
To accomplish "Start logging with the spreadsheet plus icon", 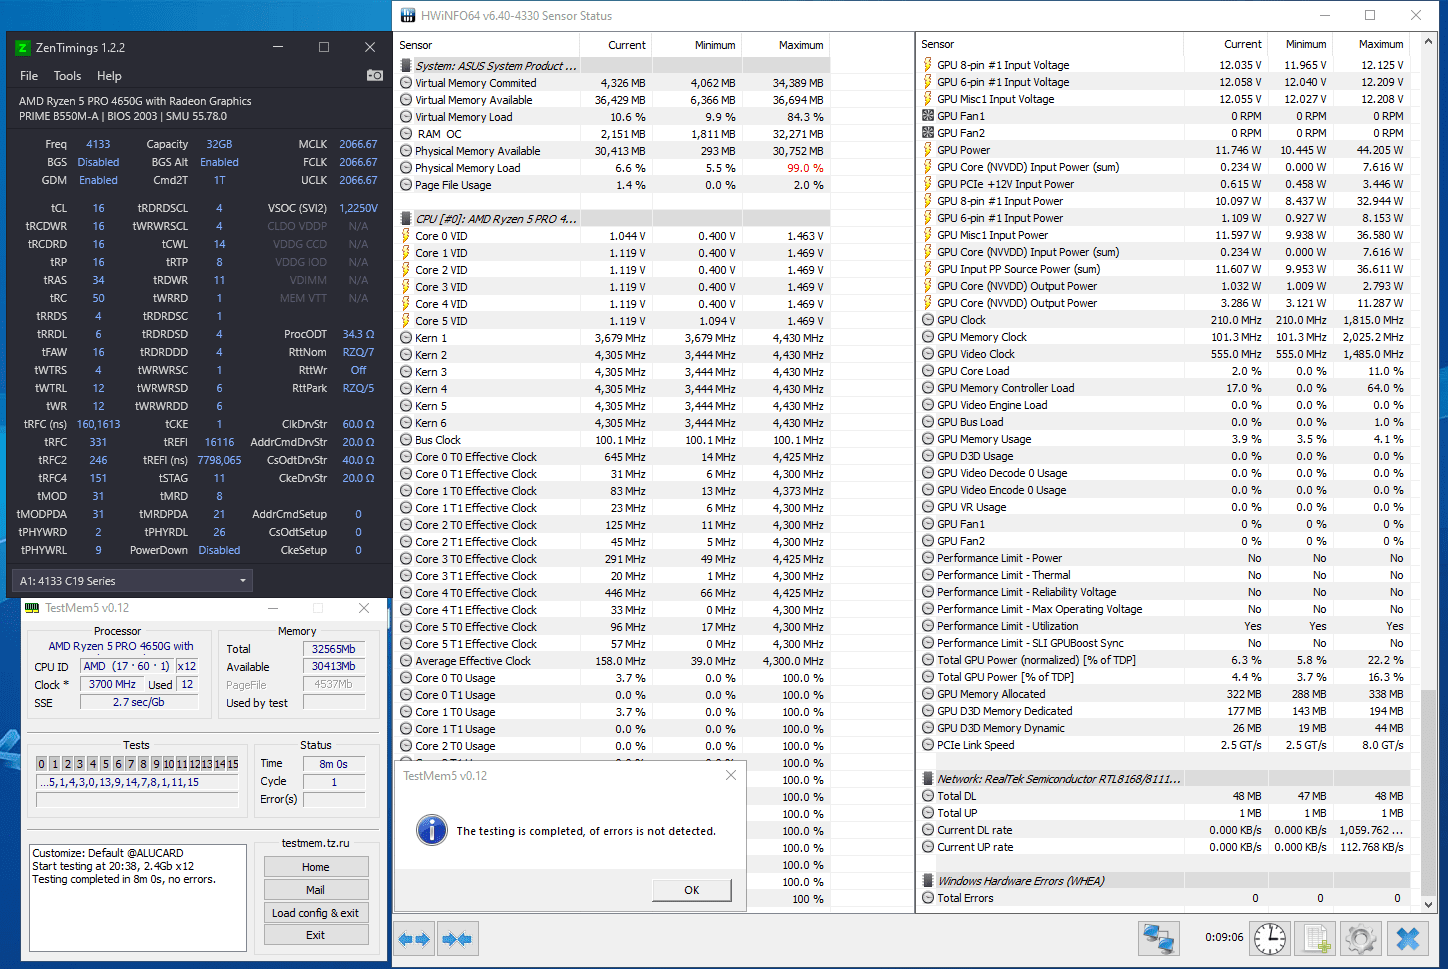I will (x=1315, y=938).
